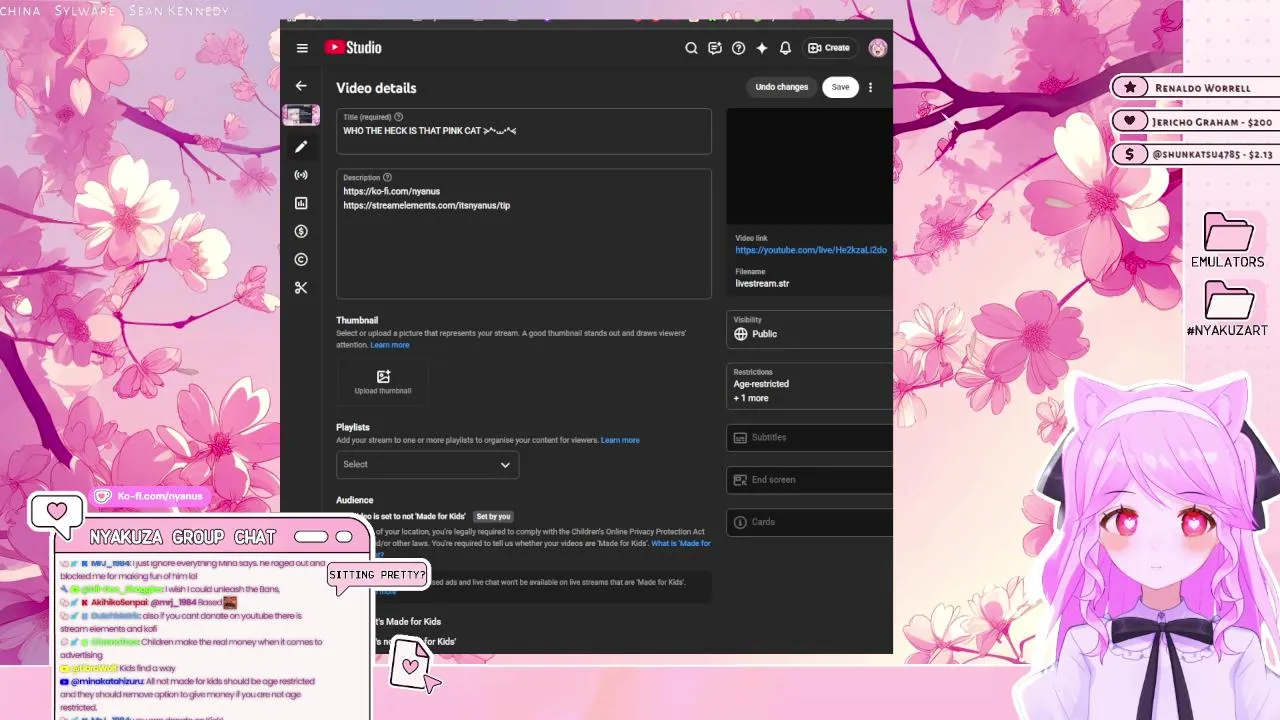Go back with the left arrow
Image resolution: width=1280 pixels, height=720 pixels.
click(301, 86)
